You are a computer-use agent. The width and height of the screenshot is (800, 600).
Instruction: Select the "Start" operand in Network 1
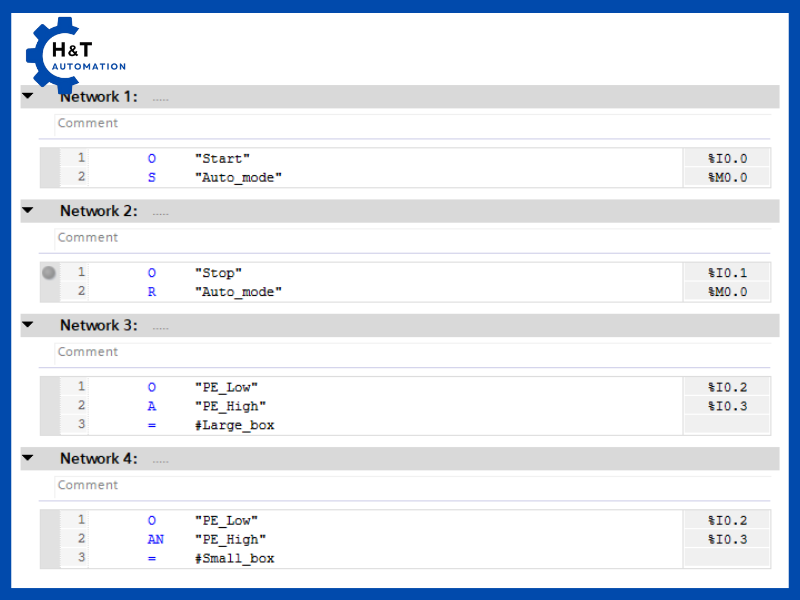222,158
